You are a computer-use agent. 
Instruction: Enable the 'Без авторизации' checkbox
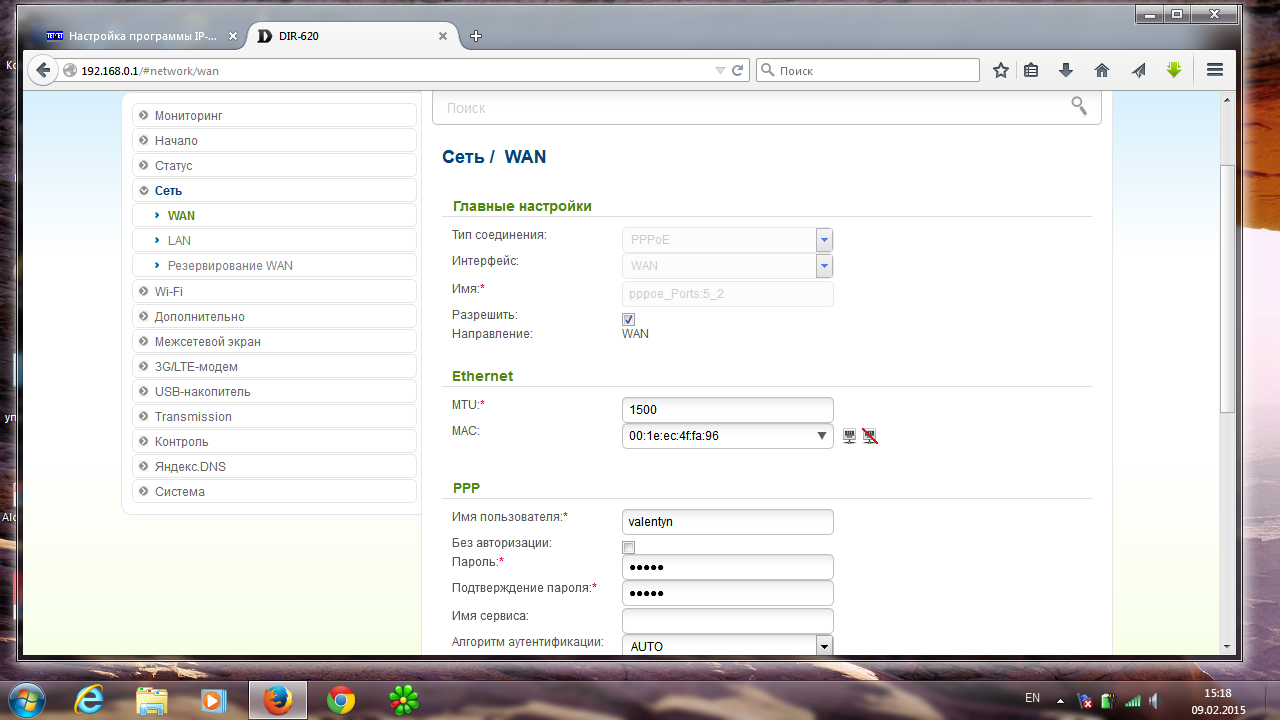tap(628, 547)
